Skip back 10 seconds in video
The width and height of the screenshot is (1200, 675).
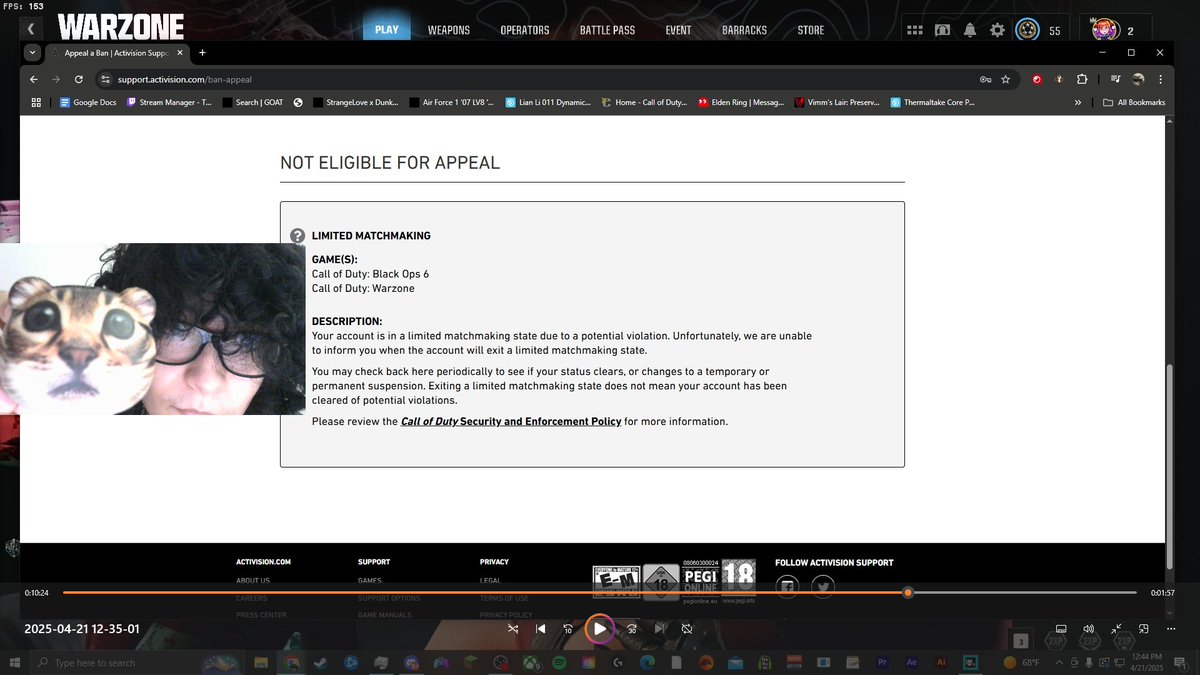pyautogui.click(x=568, y=629)
